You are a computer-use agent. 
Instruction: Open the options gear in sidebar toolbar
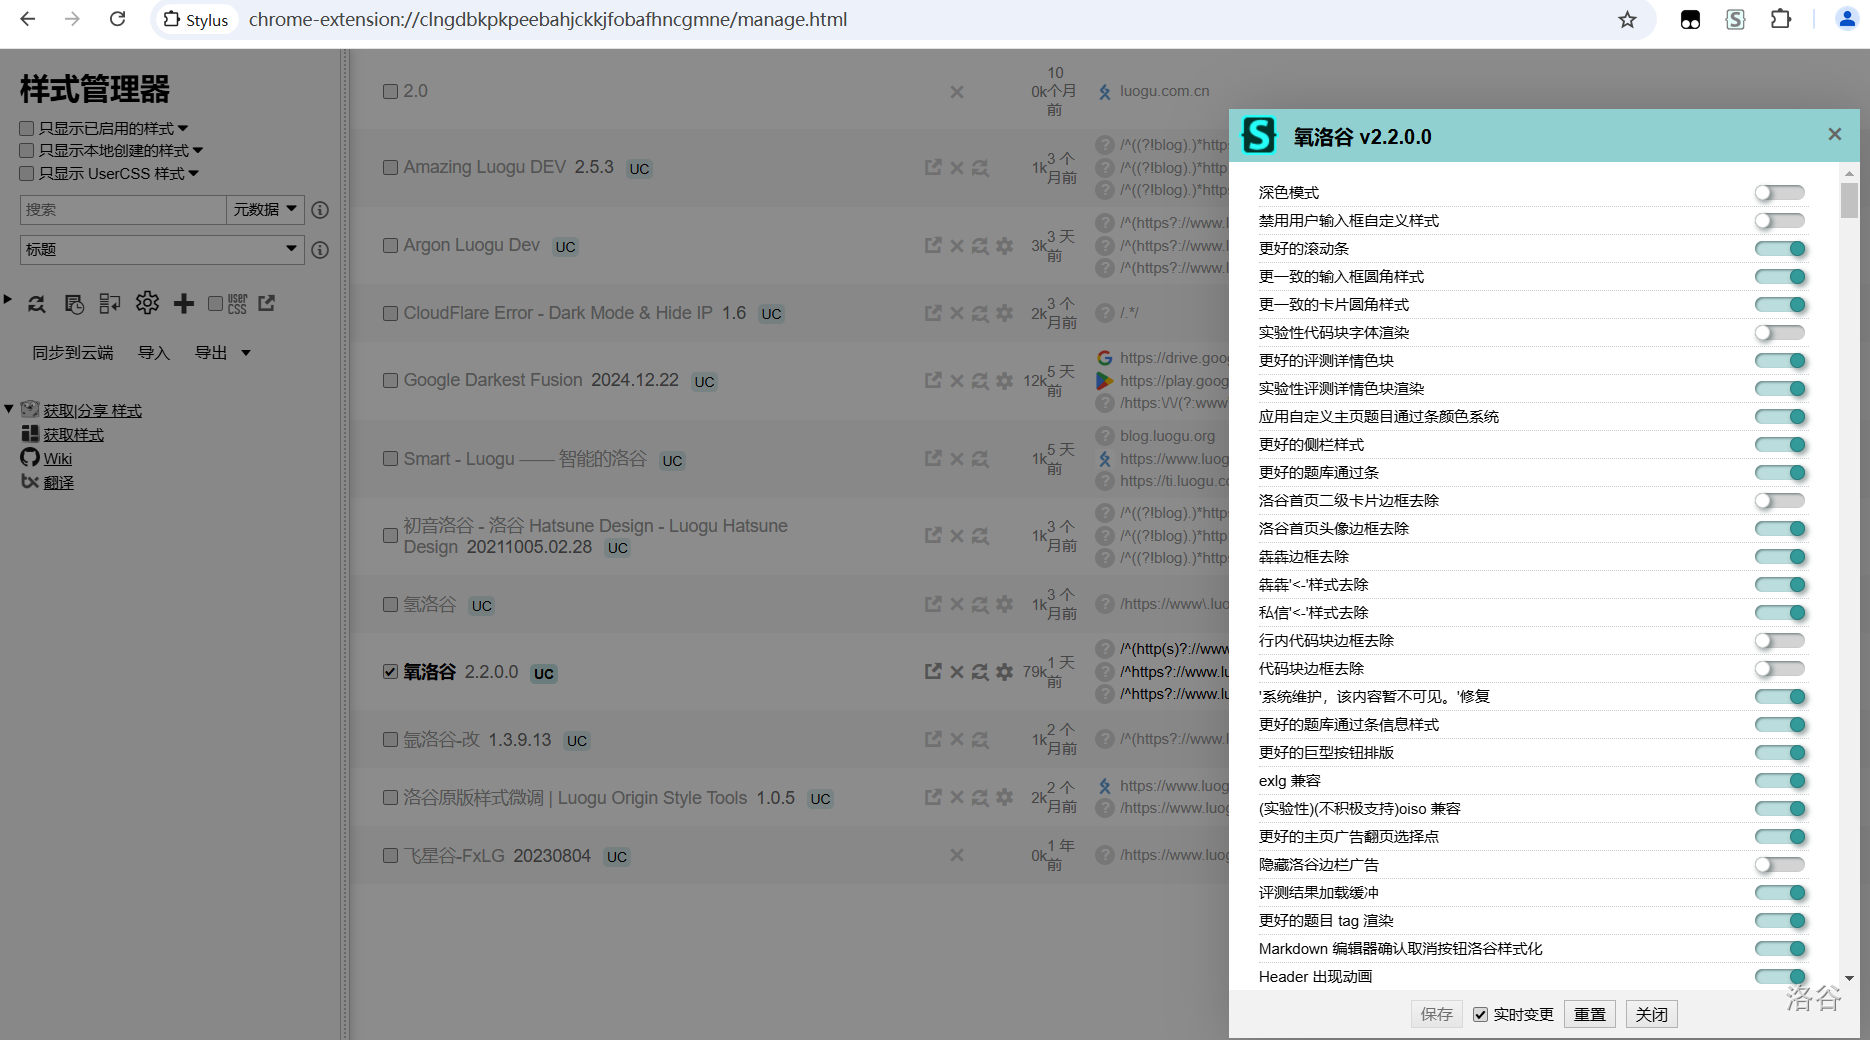[x=147, y=303]
